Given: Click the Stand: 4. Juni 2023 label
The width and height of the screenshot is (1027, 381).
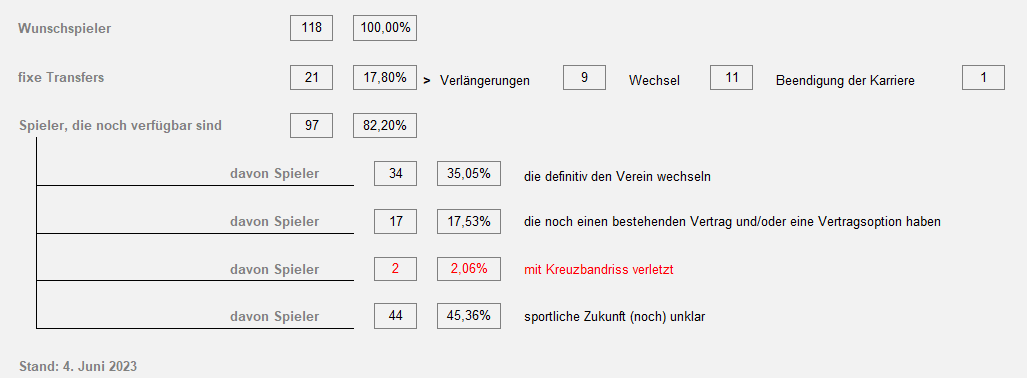Looking at the screenshot, I should point(78,367).
